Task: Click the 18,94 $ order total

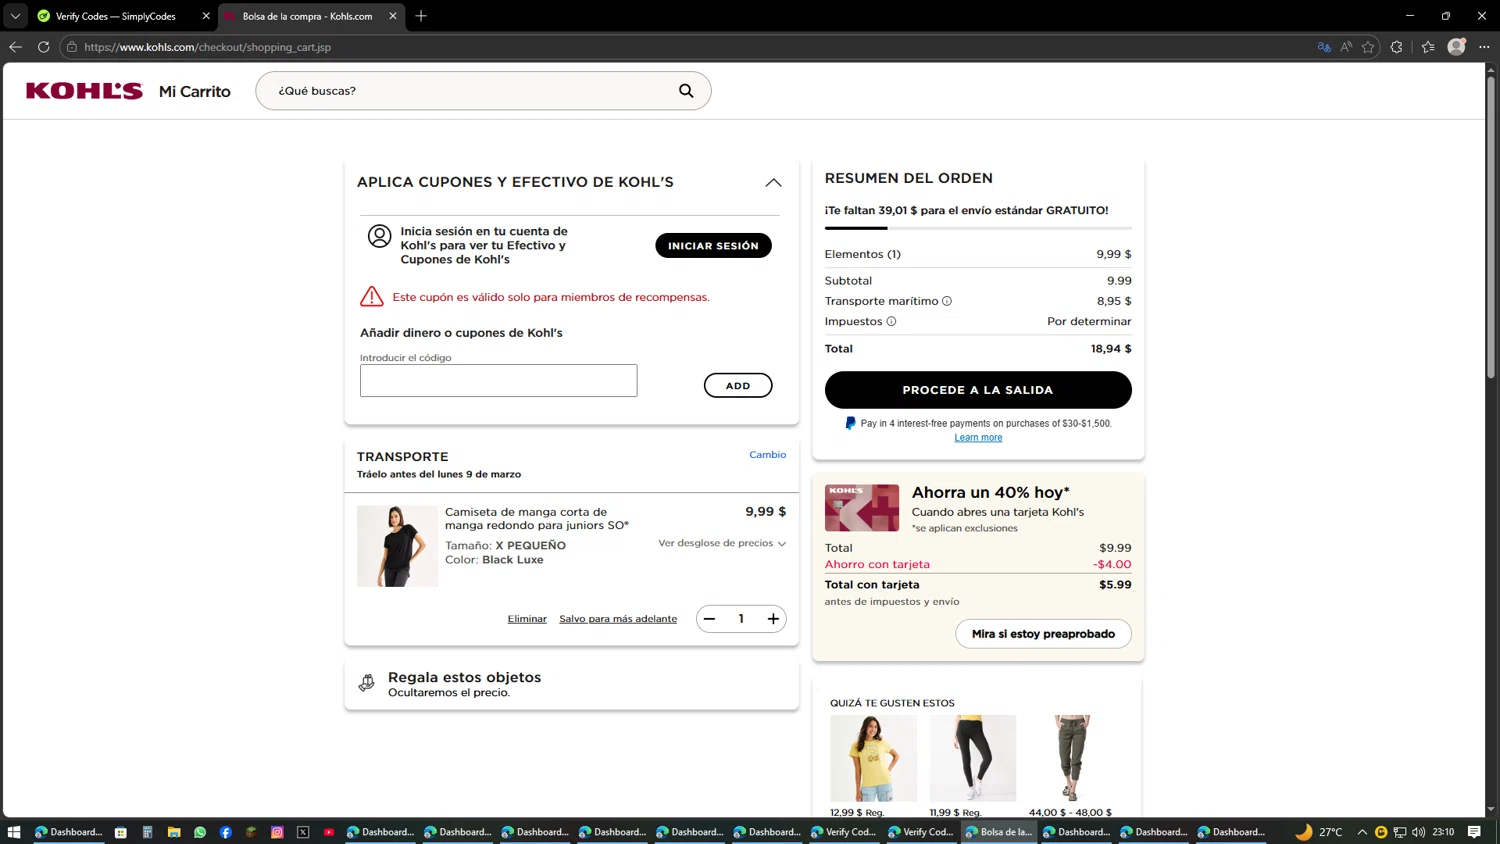Action: coord(1111,349)
